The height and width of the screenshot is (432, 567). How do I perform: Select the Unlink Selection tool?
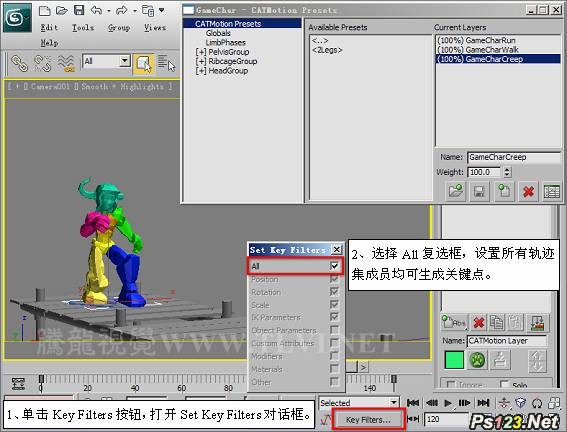[42, 63]
